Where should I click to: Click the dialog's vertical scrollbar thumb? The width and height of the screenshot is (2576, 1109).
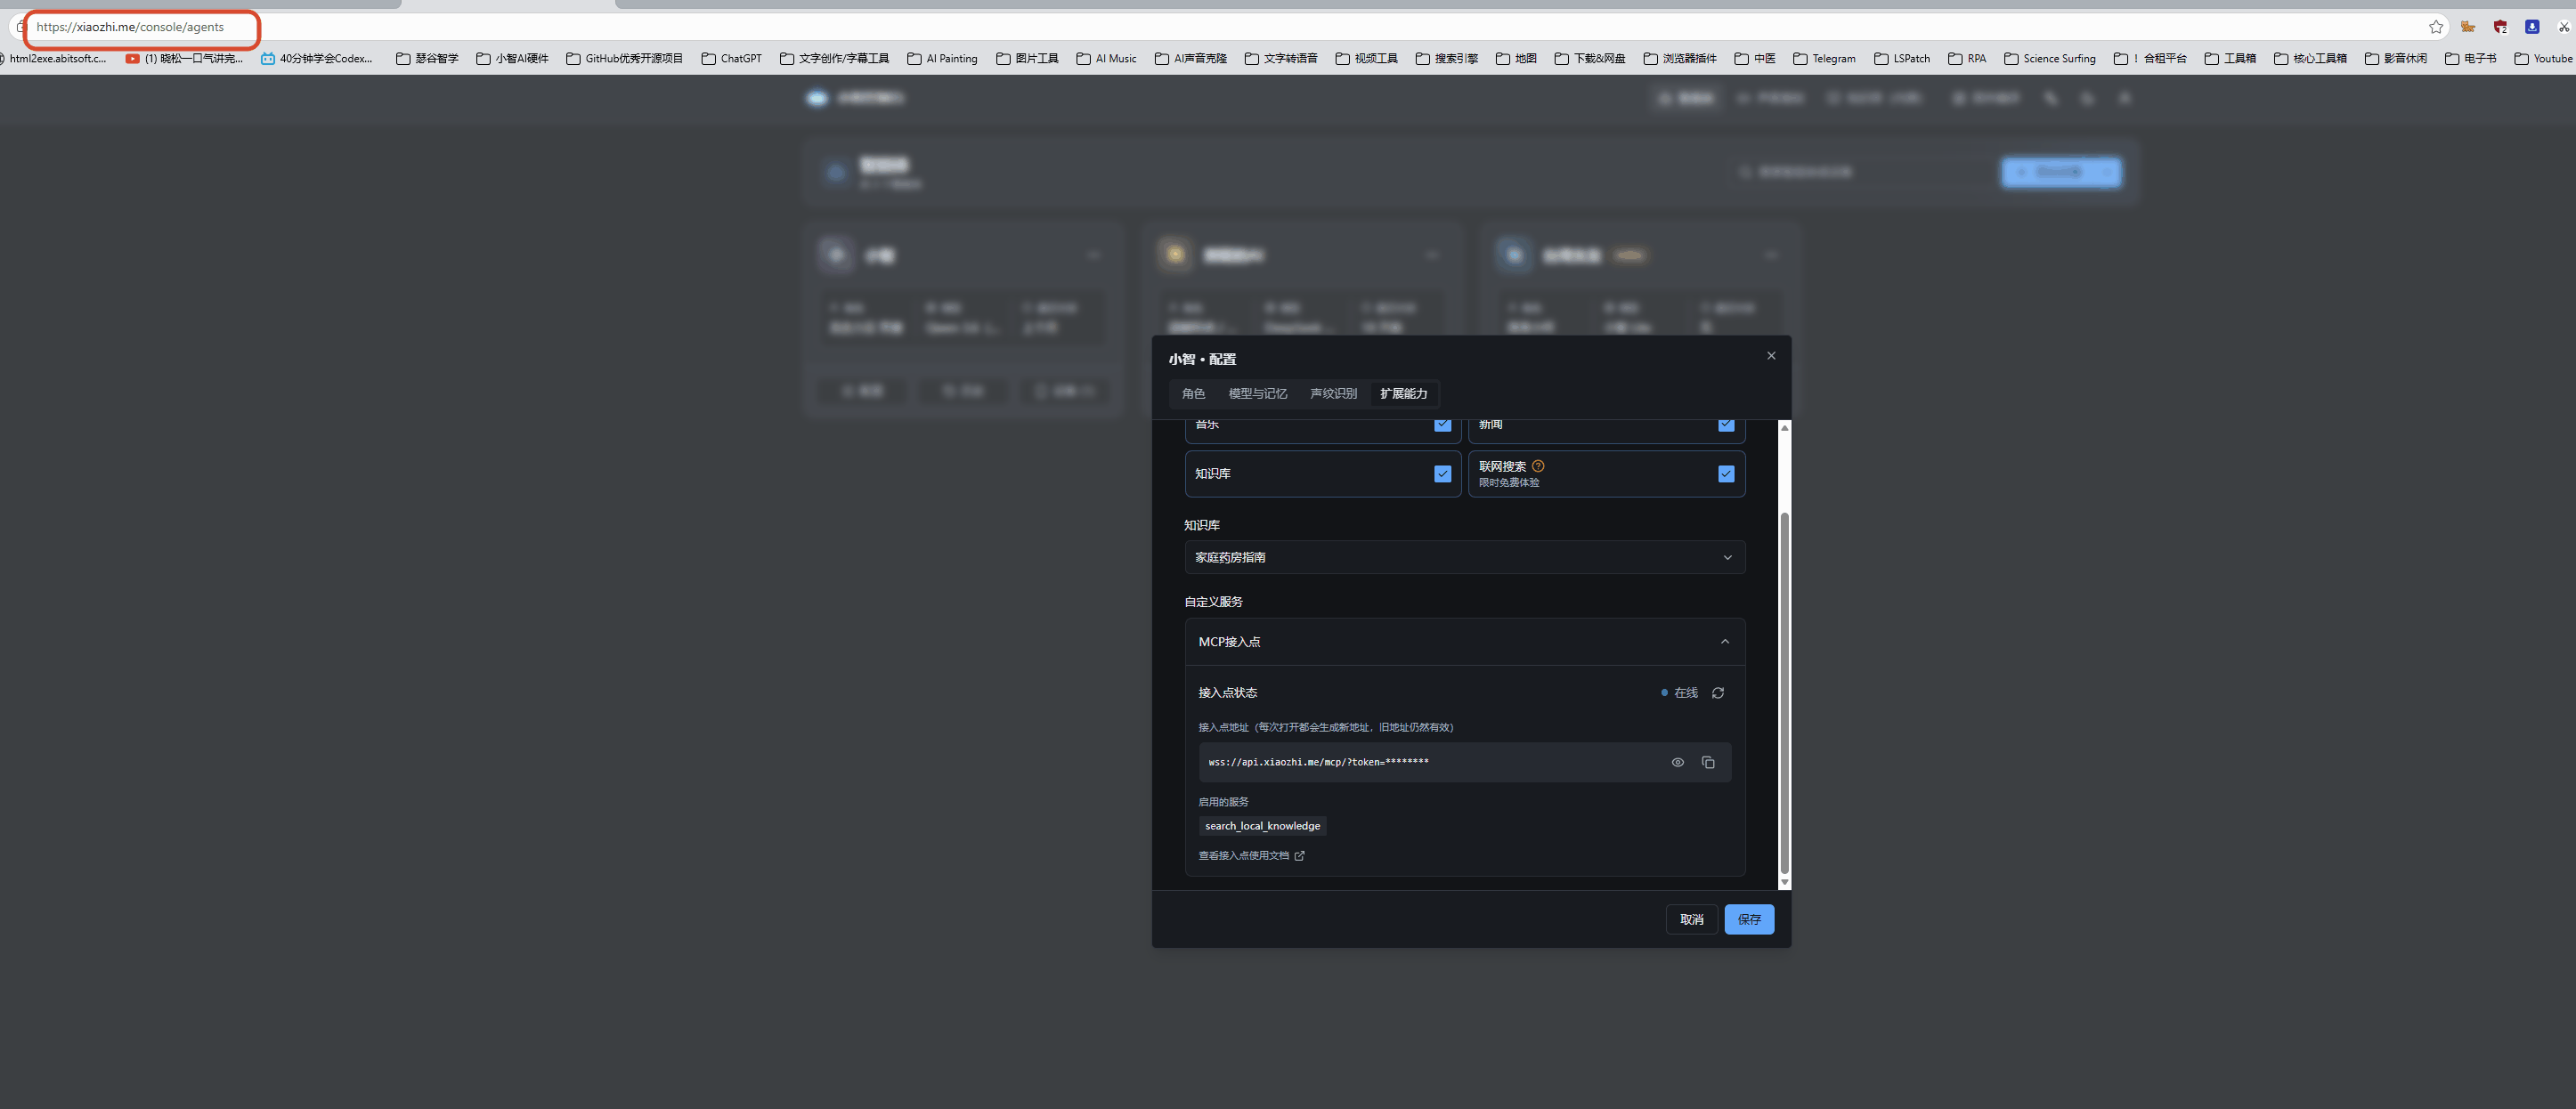1784,692
